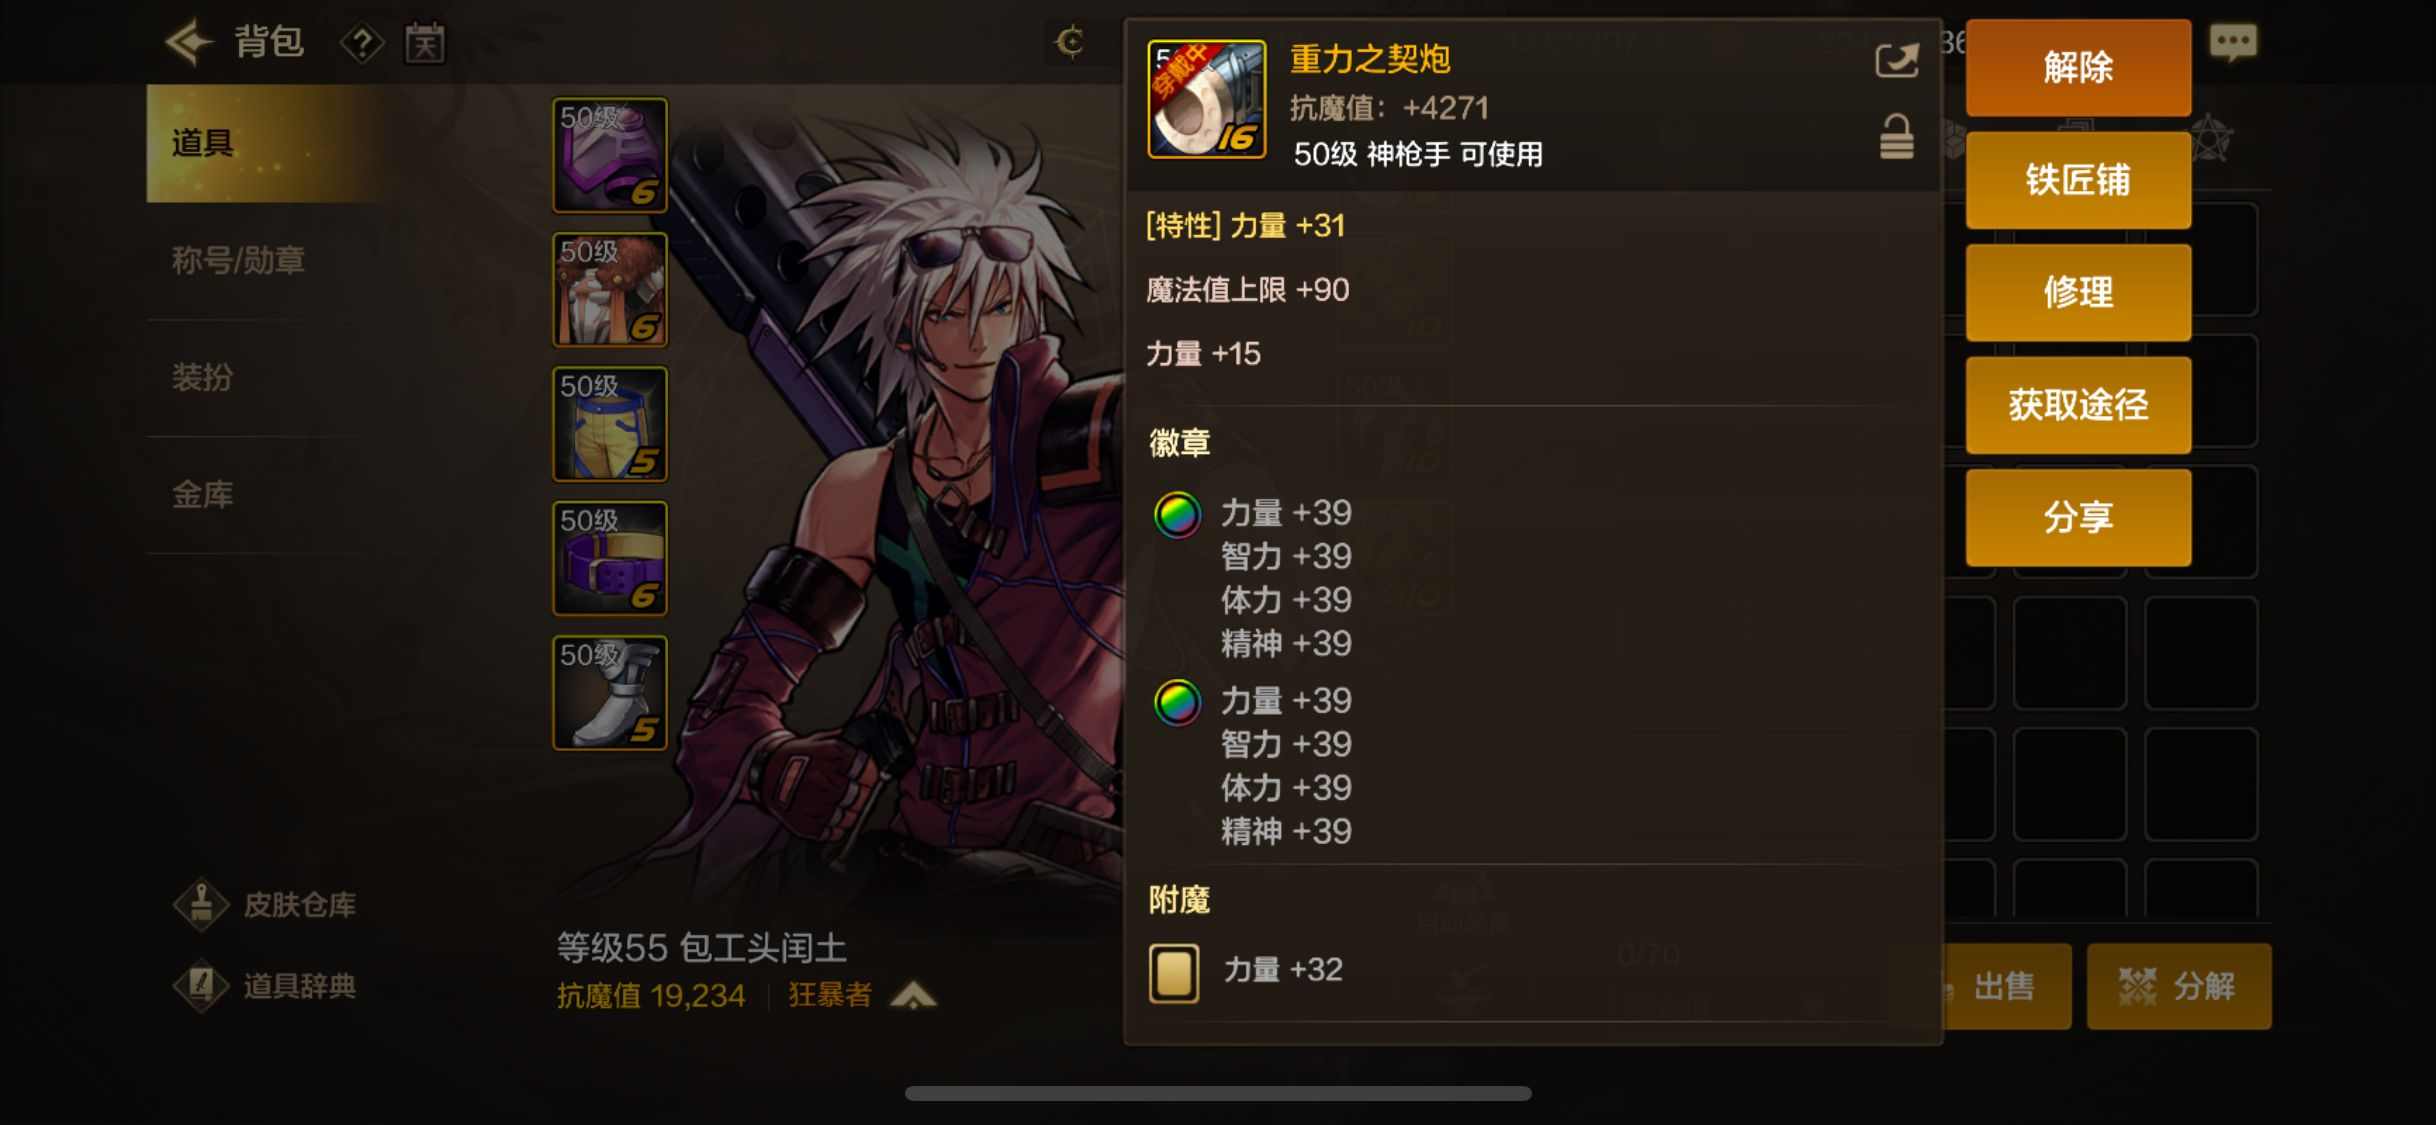Screen dimensions: 2436x1125
Task: Expand the 狂暴者 upward chevron
Action: (x=913, y=995)
